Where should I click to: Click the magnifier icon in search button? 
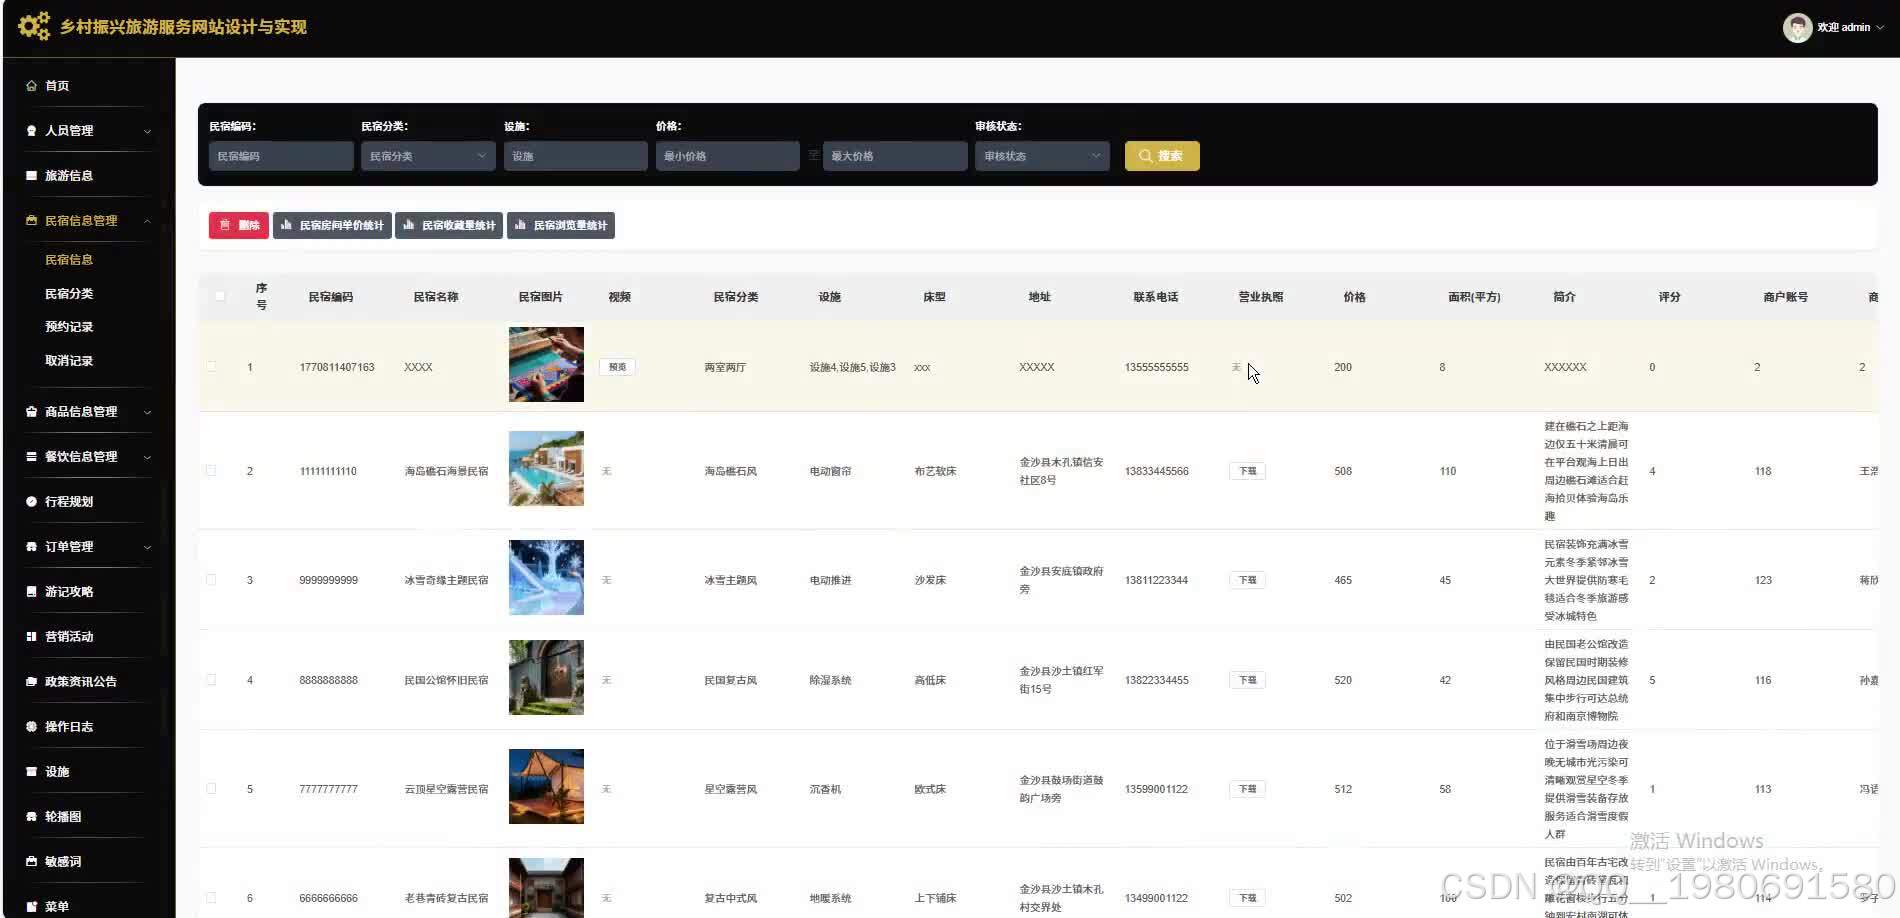(1146, 156)
